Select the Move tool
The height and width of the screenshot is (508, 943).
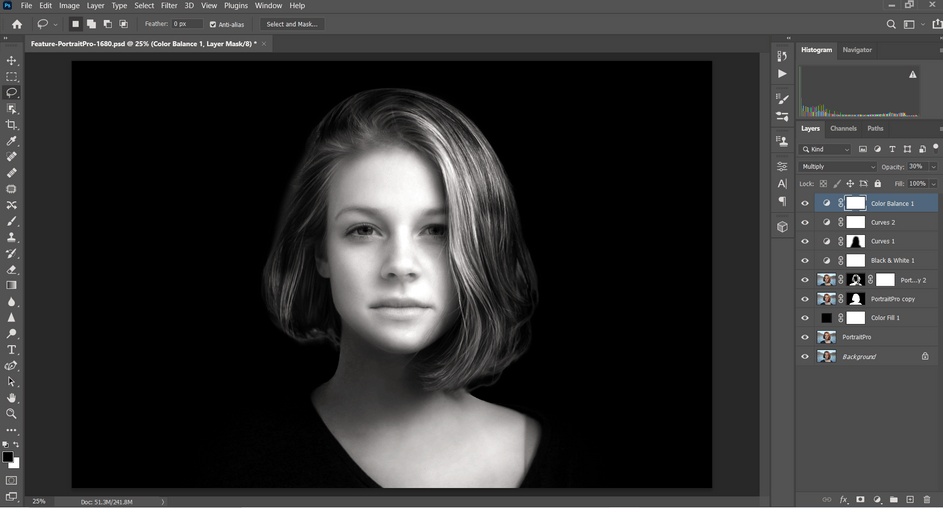coord(12,61)
